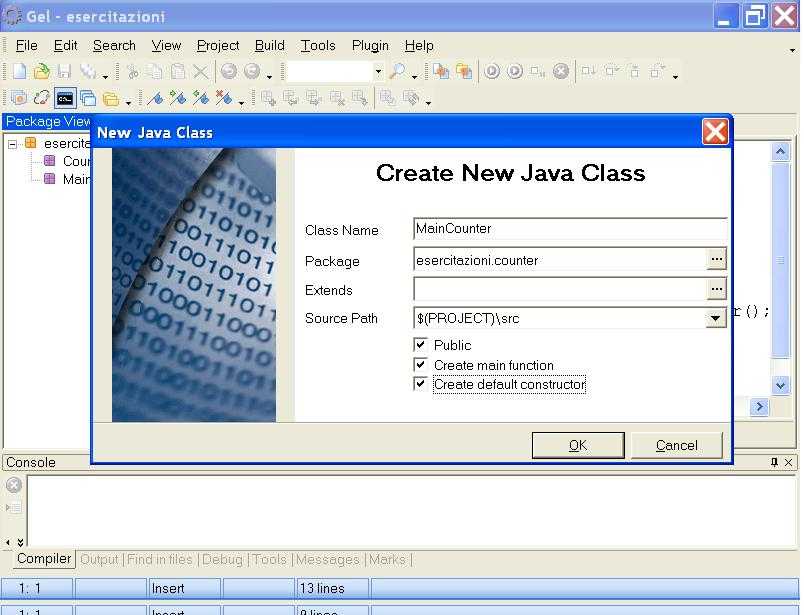This screenshot has width=804, height=615.
Task: Click the browse button next to Extends field
Action: [715, 289]
